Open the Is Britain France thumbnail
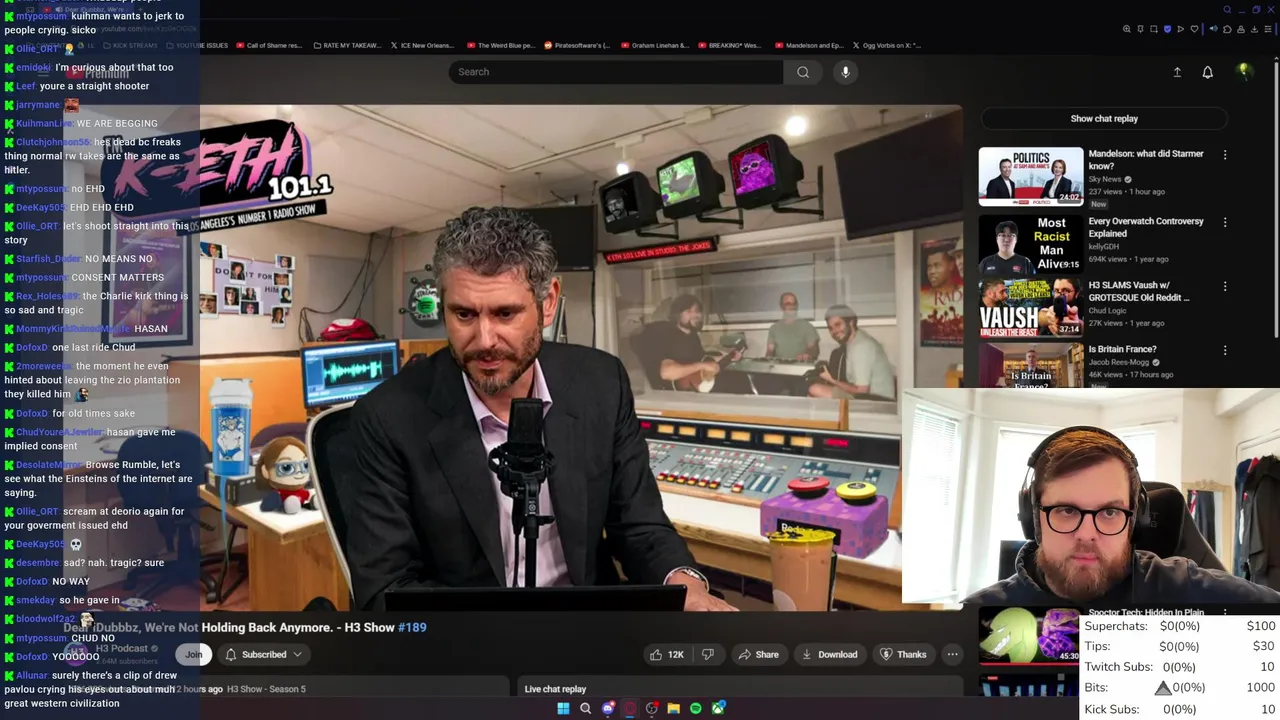Screen dimensions: 1280x720 (x=1030, y=365)
